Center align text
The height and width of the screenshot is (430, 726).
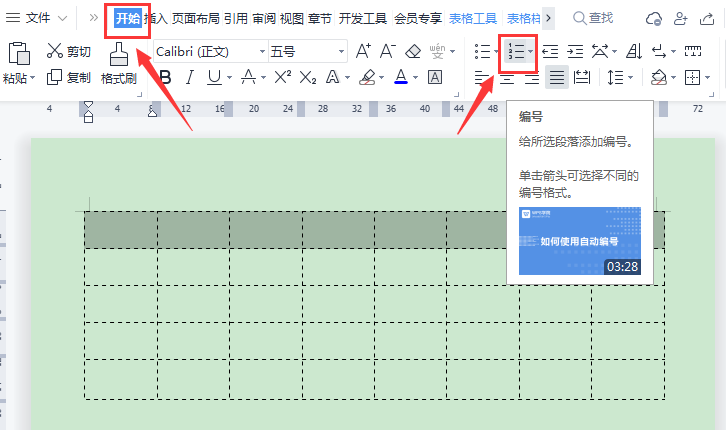click(x=507, y=77)
